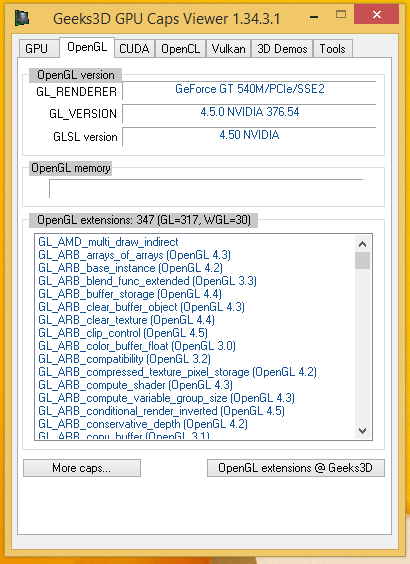This screenshot has width=410, height=564.
Task: Click the GL_VERSION value field
Action: (x=249, y=113)
